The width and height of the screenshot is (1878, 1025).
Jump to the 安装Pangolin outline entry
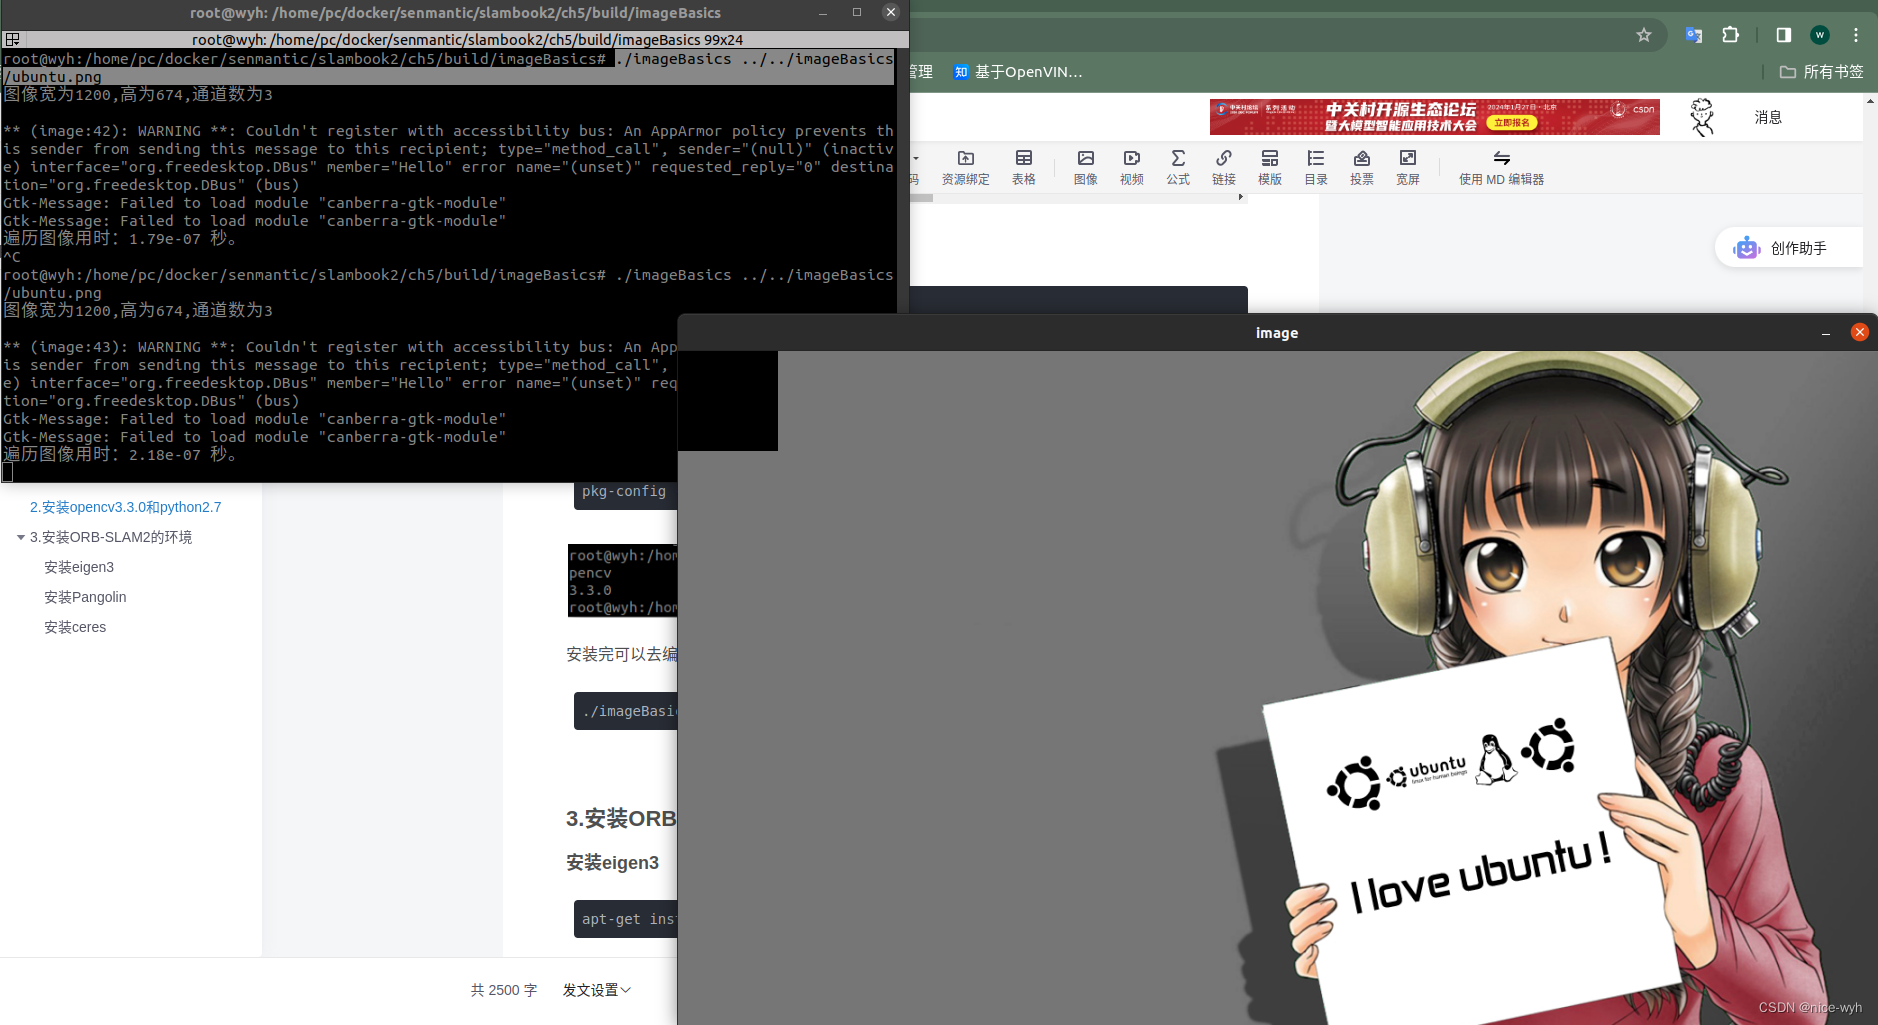tap(86, 596)
